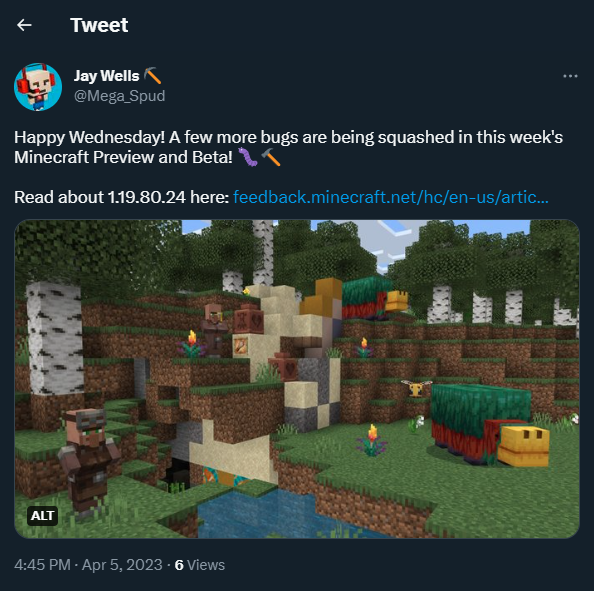Click the purple worm emoji in tweet
The height and width of the screenshot is (591, 594).
[x=248, y=157]
